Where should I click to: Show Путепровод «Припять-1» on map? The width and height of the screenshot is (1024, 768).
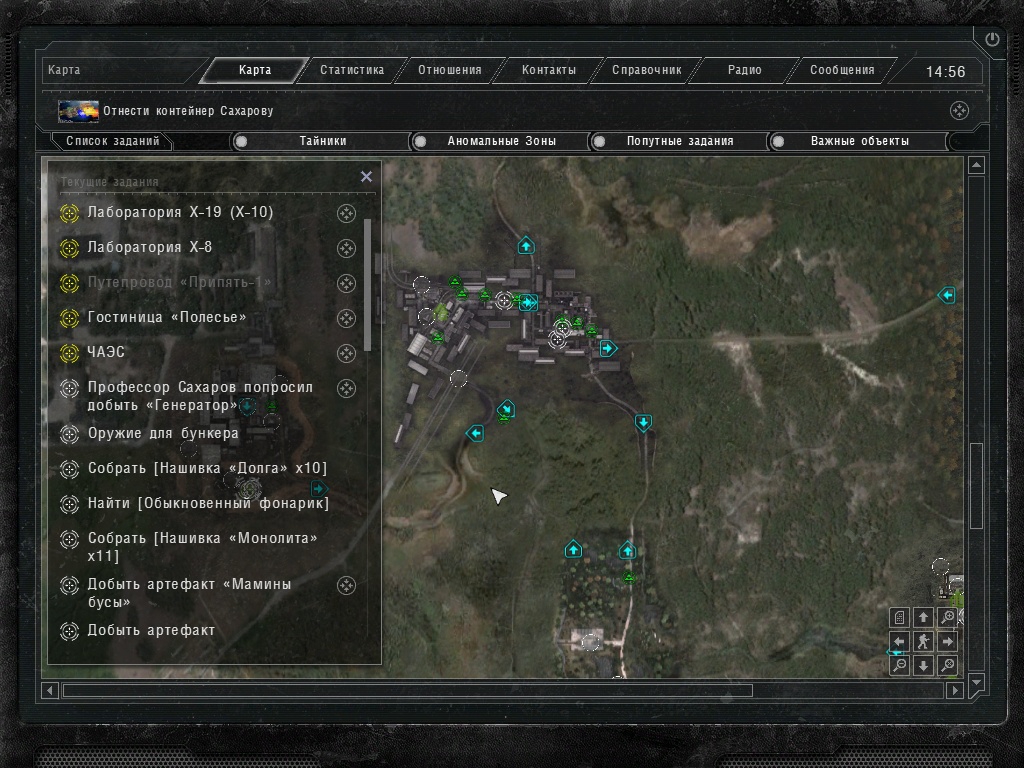346,283
